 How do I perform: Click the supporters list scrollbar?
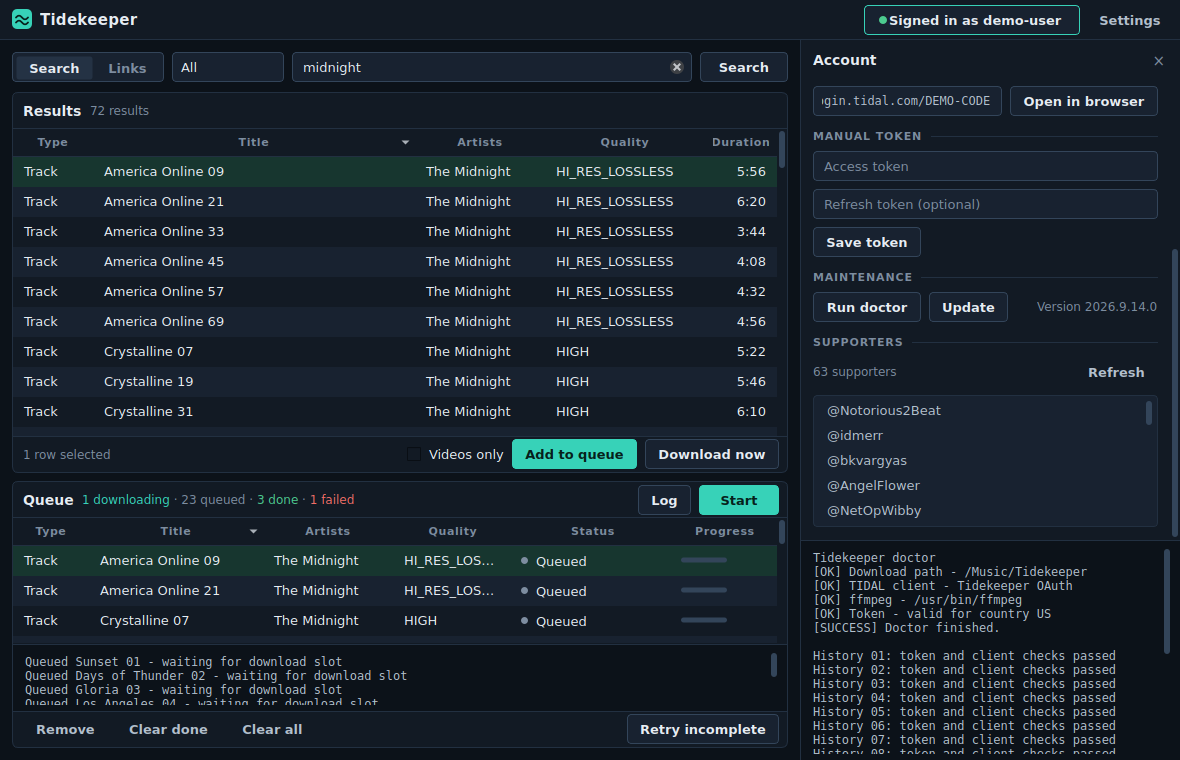(1148, 412)
